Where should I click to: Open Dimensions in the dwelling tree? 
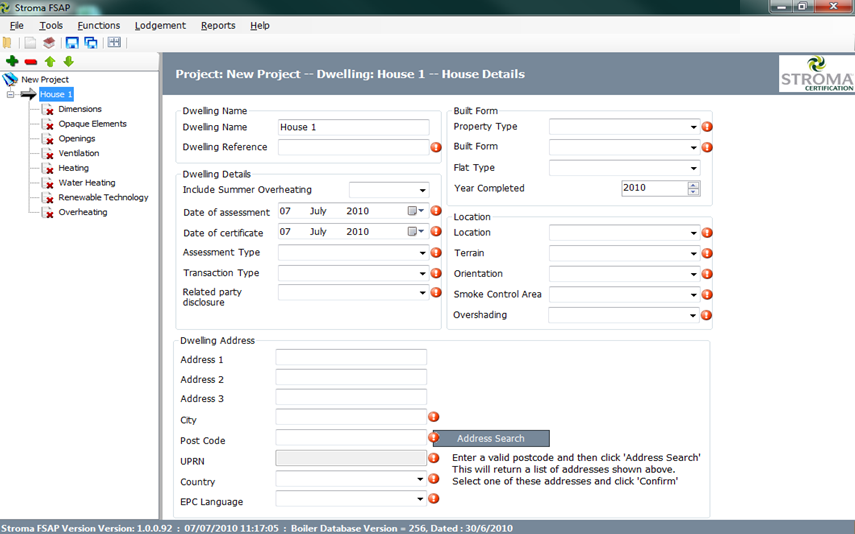click(80, 109)
